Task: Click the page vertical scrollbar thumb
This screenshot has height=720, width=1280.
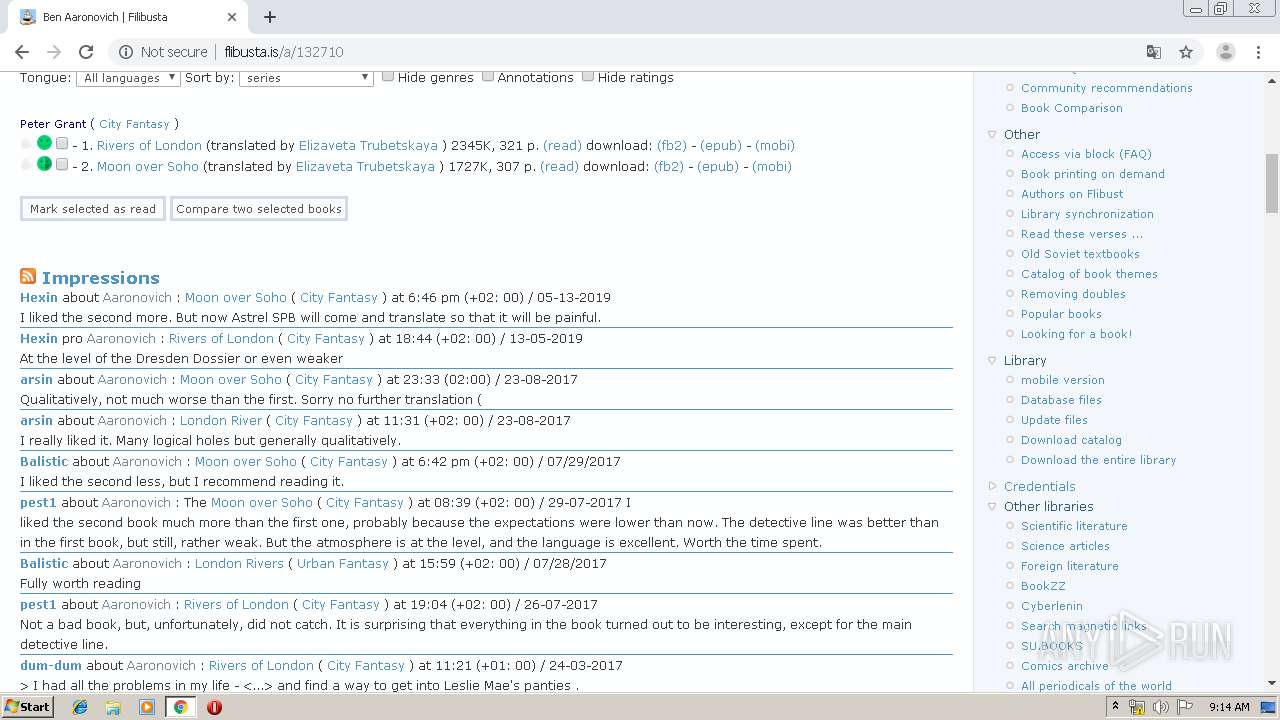Action: pyautogui.click(x=1272, y=183)
